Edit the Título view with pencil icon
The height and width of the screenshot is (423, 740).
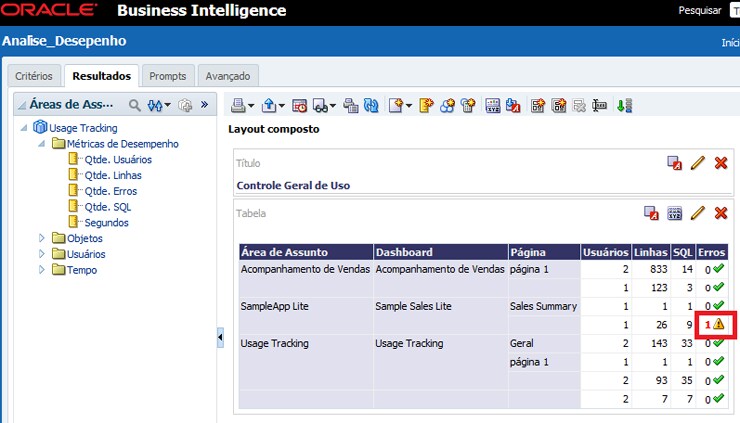[698, 163]
